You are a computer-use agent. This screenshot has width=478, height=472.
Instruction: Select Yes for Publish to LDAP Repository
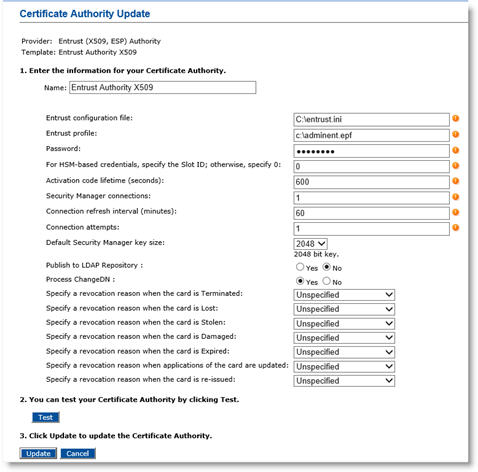300,267
